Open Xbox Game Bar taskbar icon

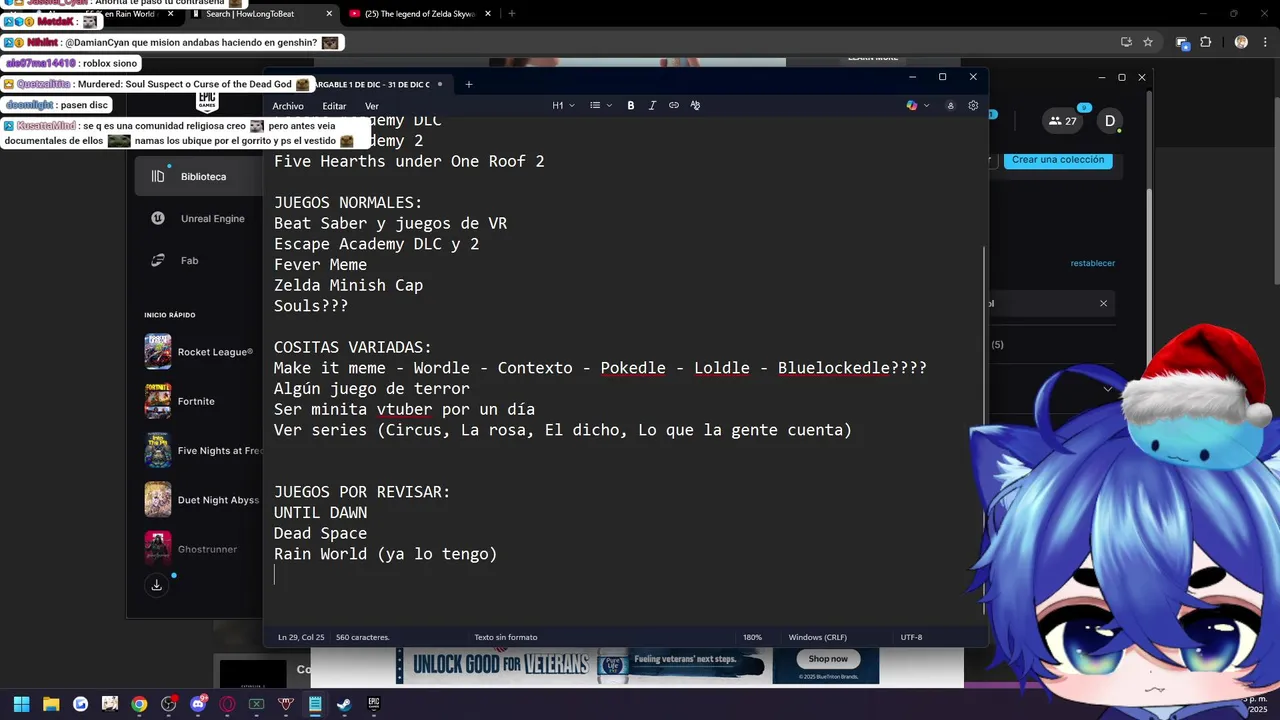point(256,704)
